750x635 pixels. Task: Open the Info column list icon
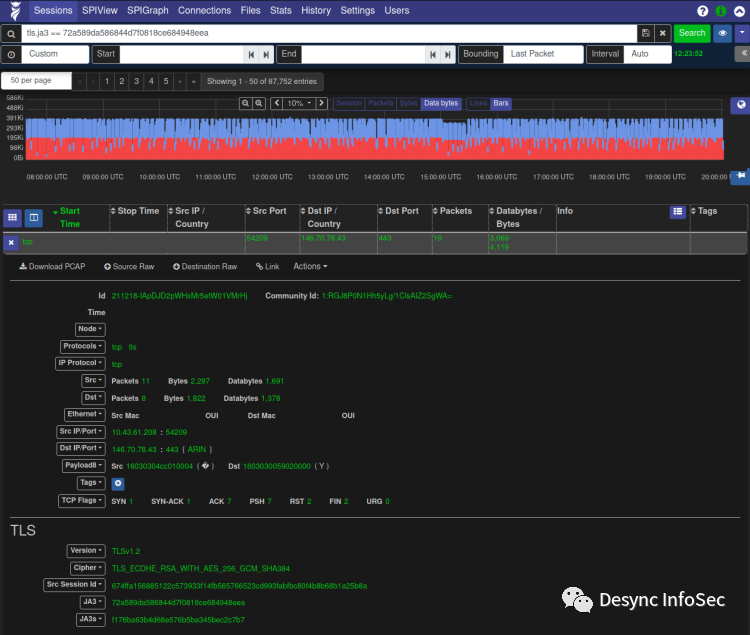point(677,211)
